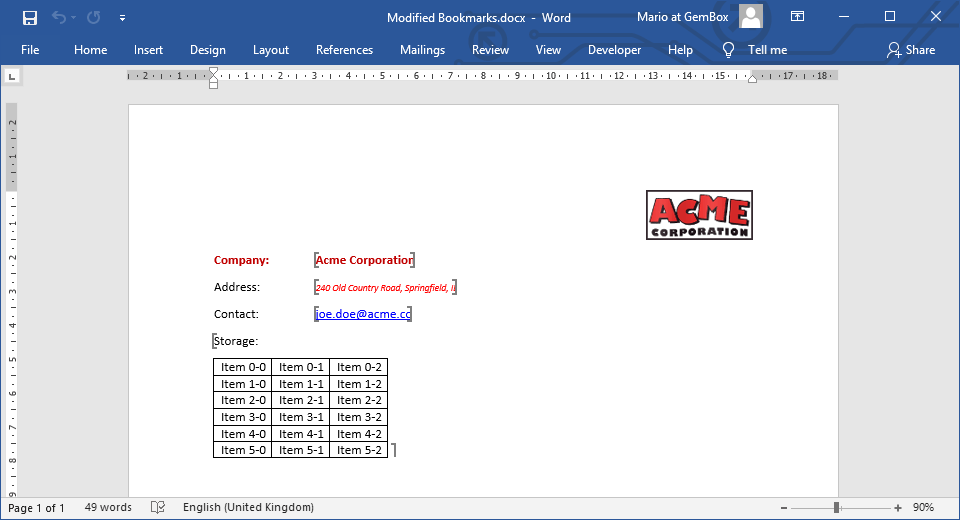Open Ribbon Display Options menu

pyautogui.click(x=797, y=17)
